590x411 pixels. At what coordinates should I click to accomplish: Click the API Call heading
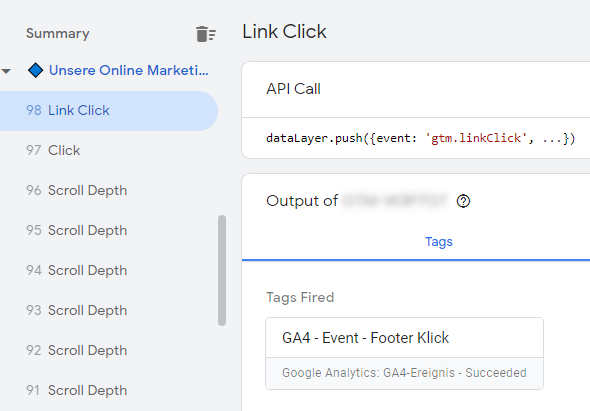click(x=293, y=89)
